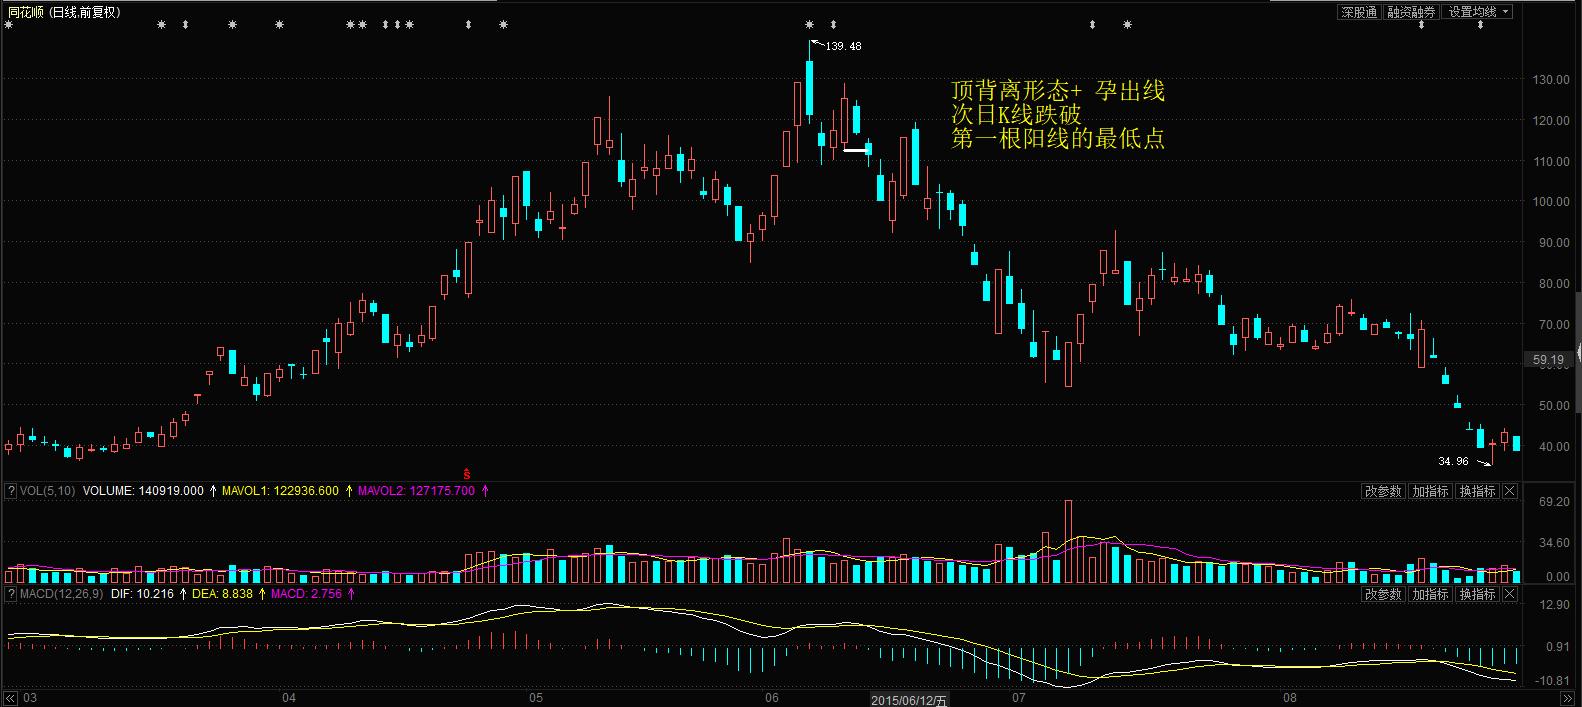Click the 05 month label on time axis

pyautogui.click(x=536, y=698)
